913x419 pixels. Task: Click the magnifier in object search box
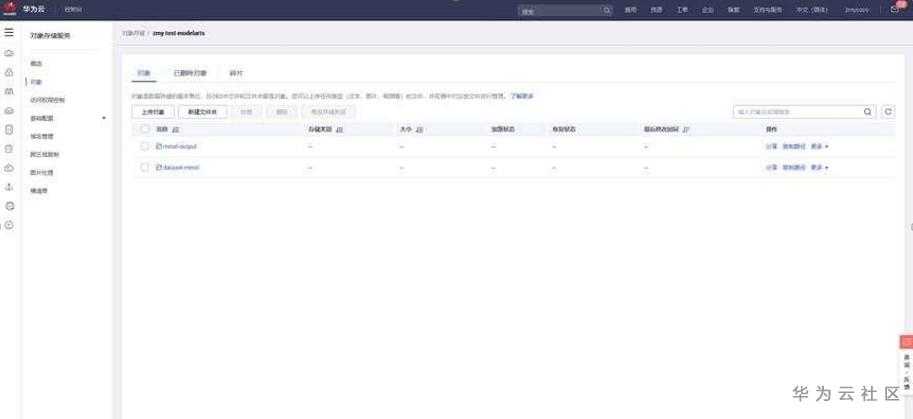868,112
